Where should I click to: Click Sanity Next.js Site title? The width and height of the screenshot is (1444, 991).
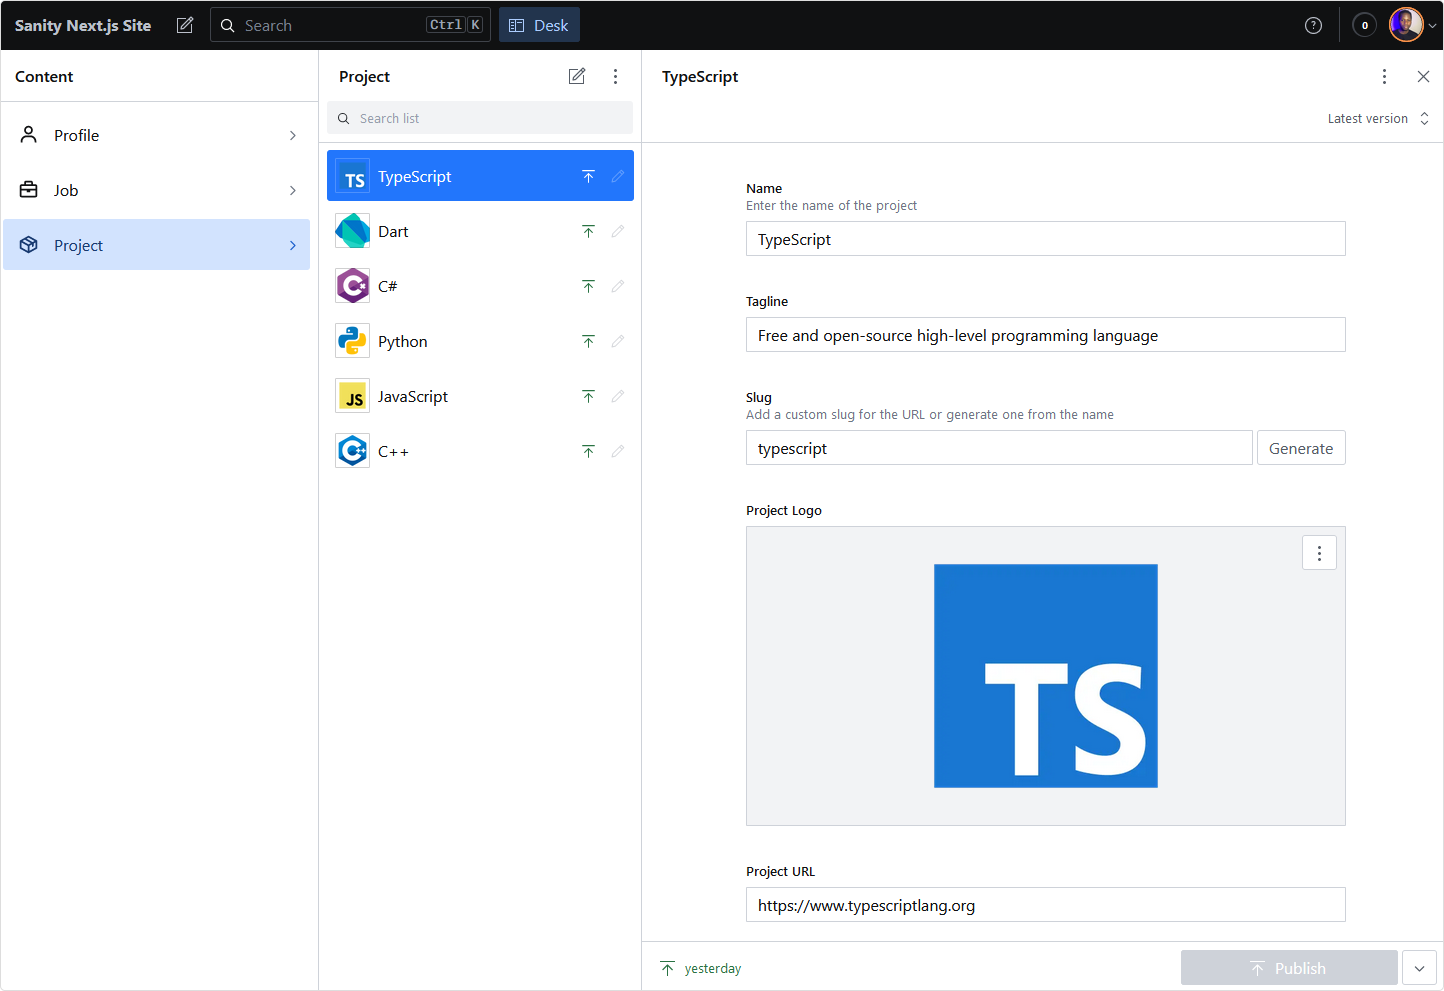click(x=83, y=25)
